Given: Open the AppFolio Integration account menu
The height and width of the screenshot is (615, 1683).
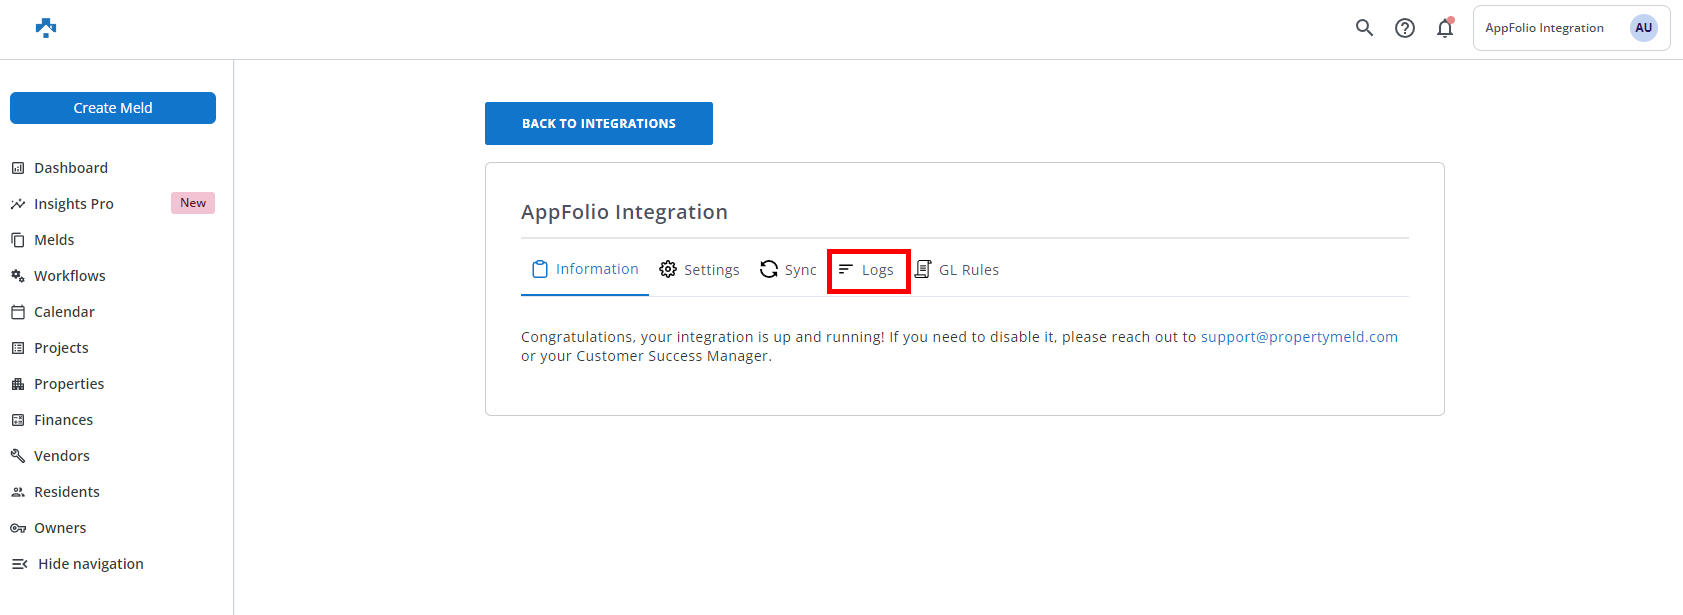Looking at the screenshot, I should 1544,28.
